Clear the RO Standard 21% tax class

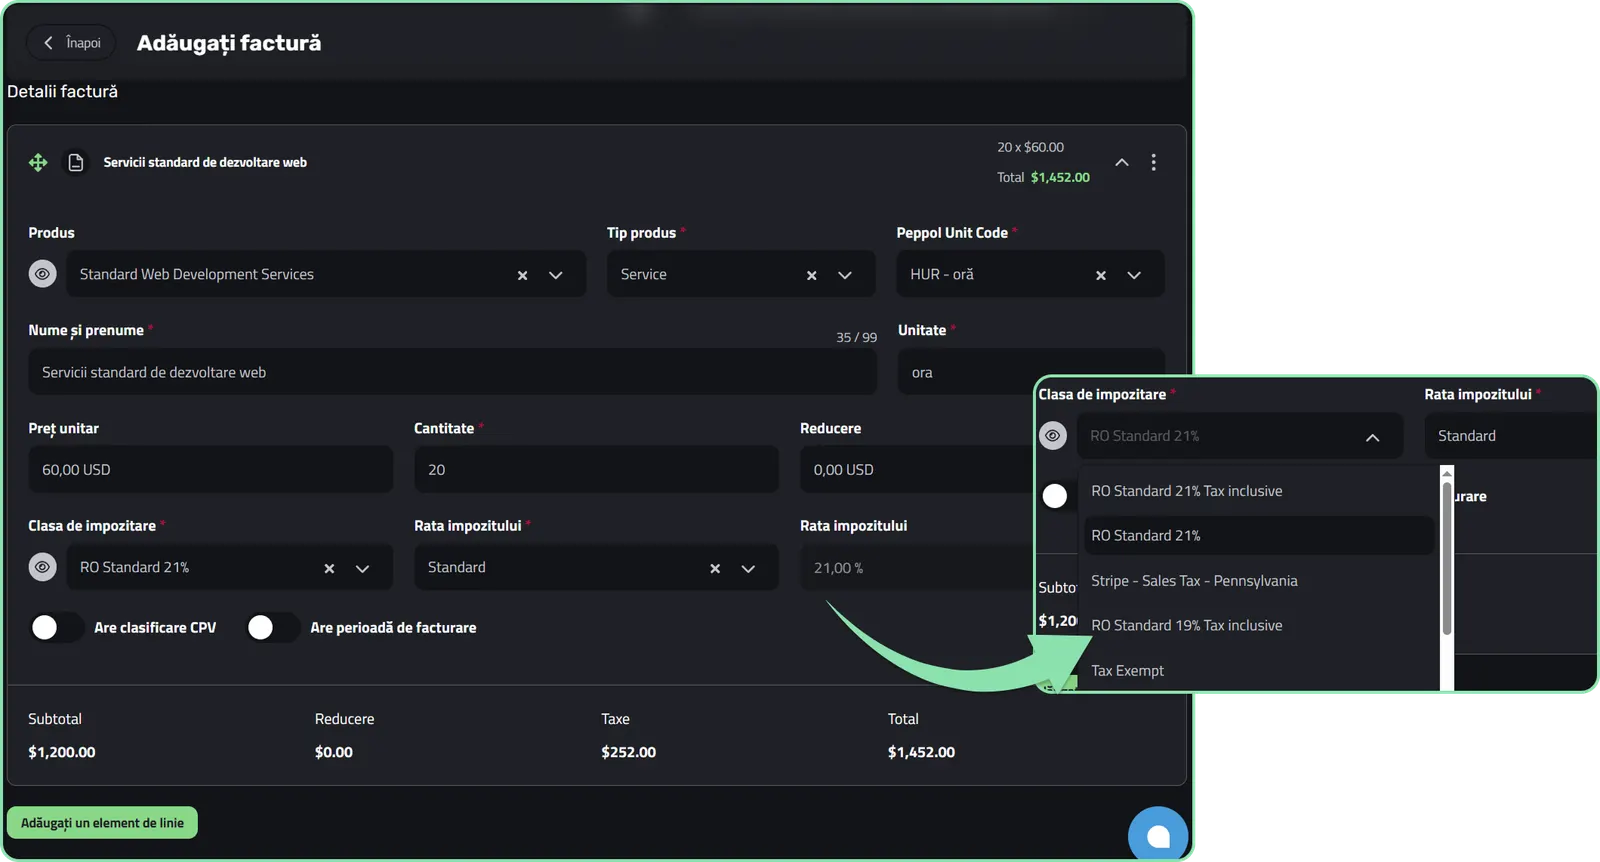click(329, 568)
